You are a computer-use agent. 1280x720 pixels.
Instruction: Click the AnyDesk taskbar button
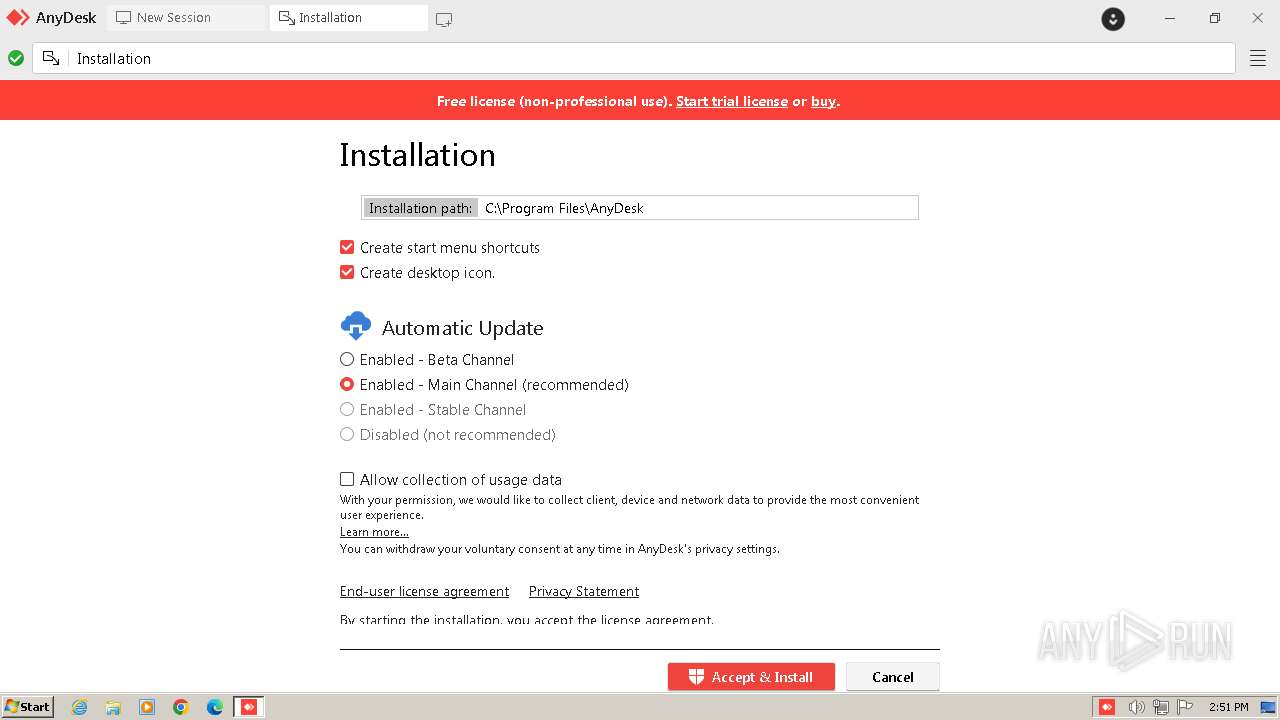coord(249,707)
